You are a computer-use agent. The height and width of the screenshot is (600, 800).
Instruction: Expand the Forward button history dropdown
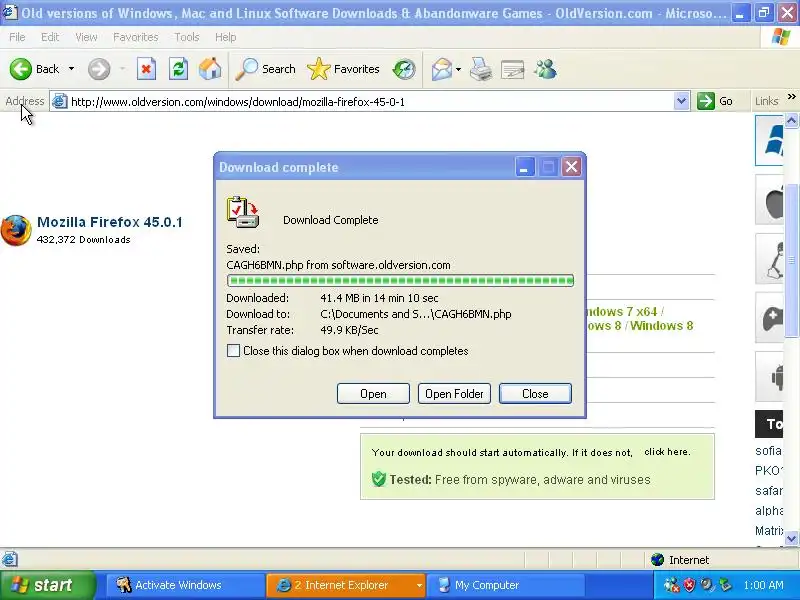(x=122, y=69)
